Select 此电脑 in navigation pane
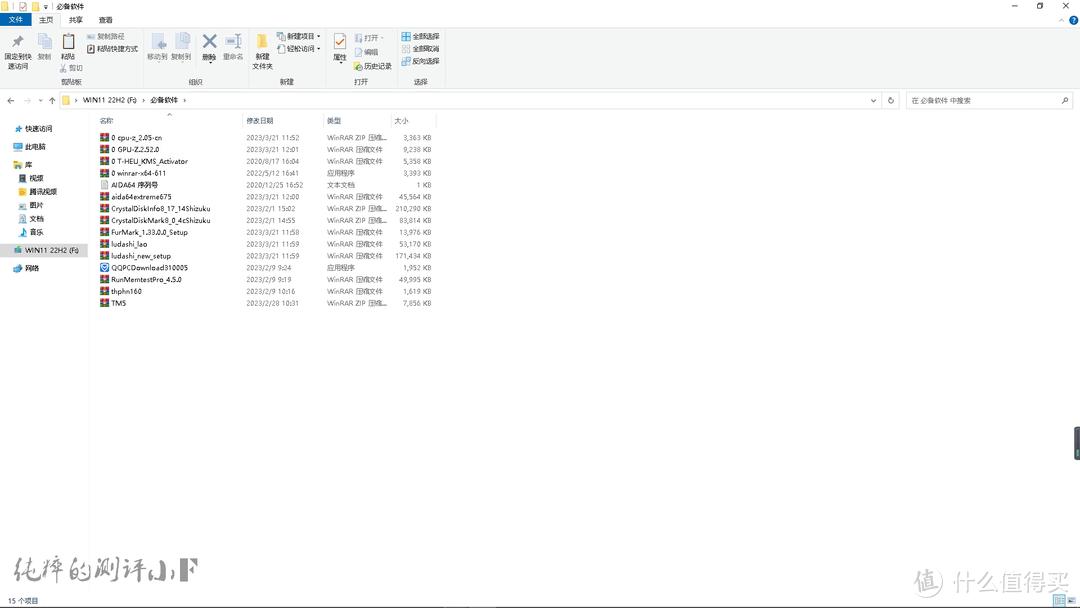Screen dimensions: 1080x608 (x=35, y=146)
